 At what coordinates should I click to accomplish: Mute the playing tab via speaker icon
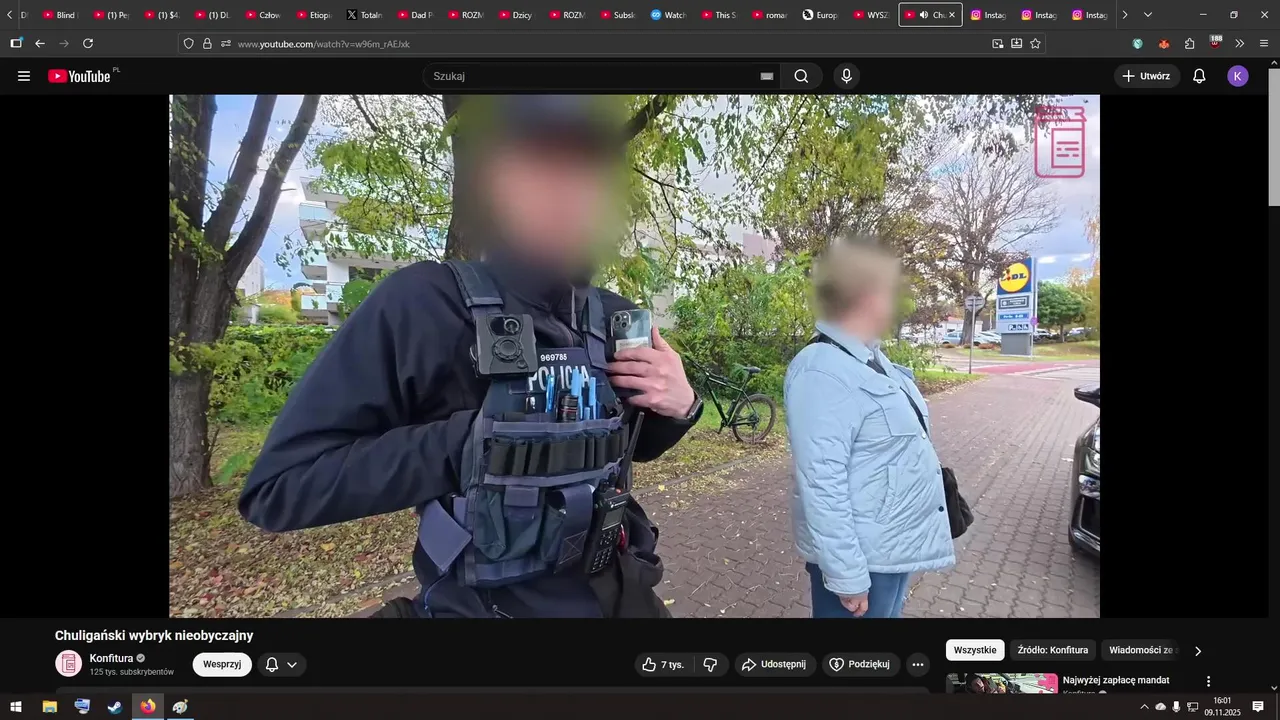point(924,15)
